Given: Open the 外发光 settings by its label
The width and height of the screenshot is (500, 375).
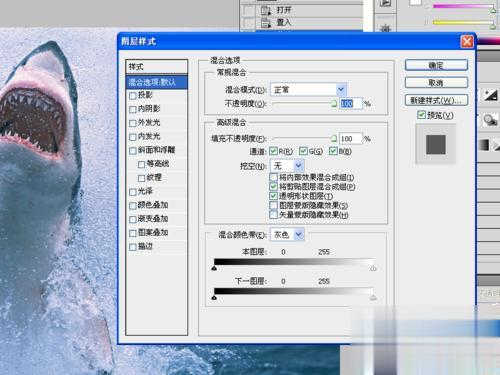Looking at the screenshot, I should [149, 123].
